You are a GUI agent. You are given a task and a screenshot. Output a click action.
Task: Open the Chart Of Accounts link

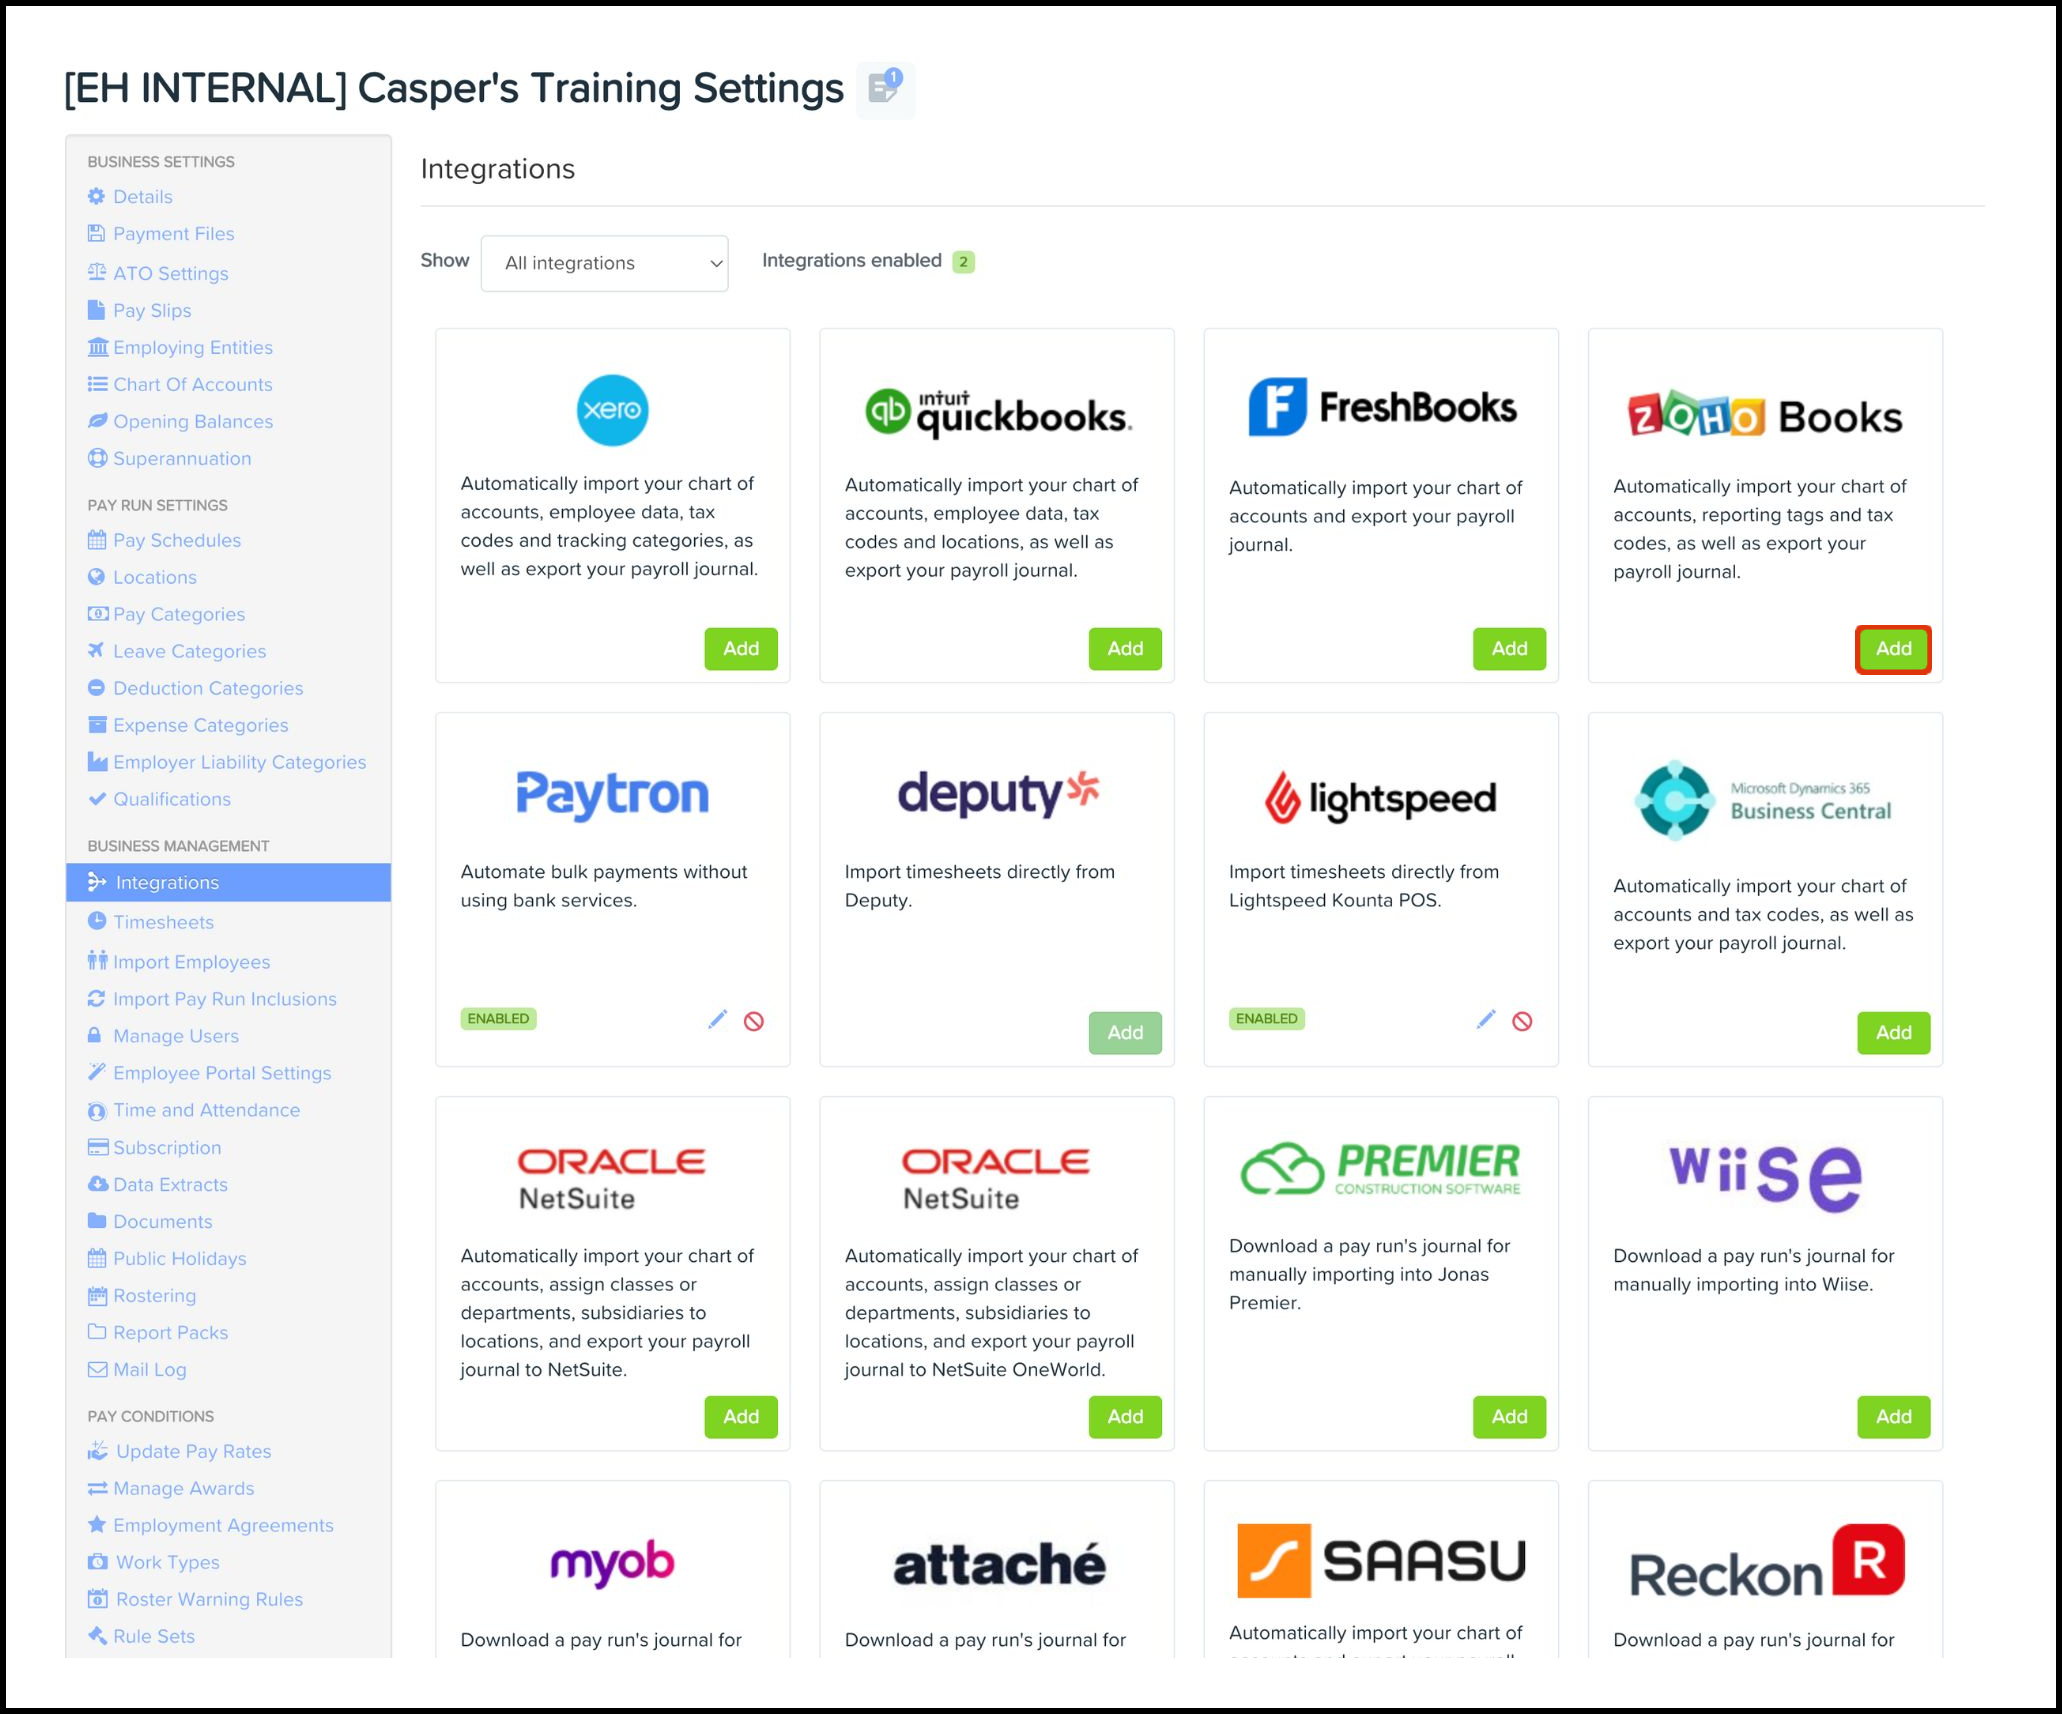pyautogui.click(x=192, y=384)
